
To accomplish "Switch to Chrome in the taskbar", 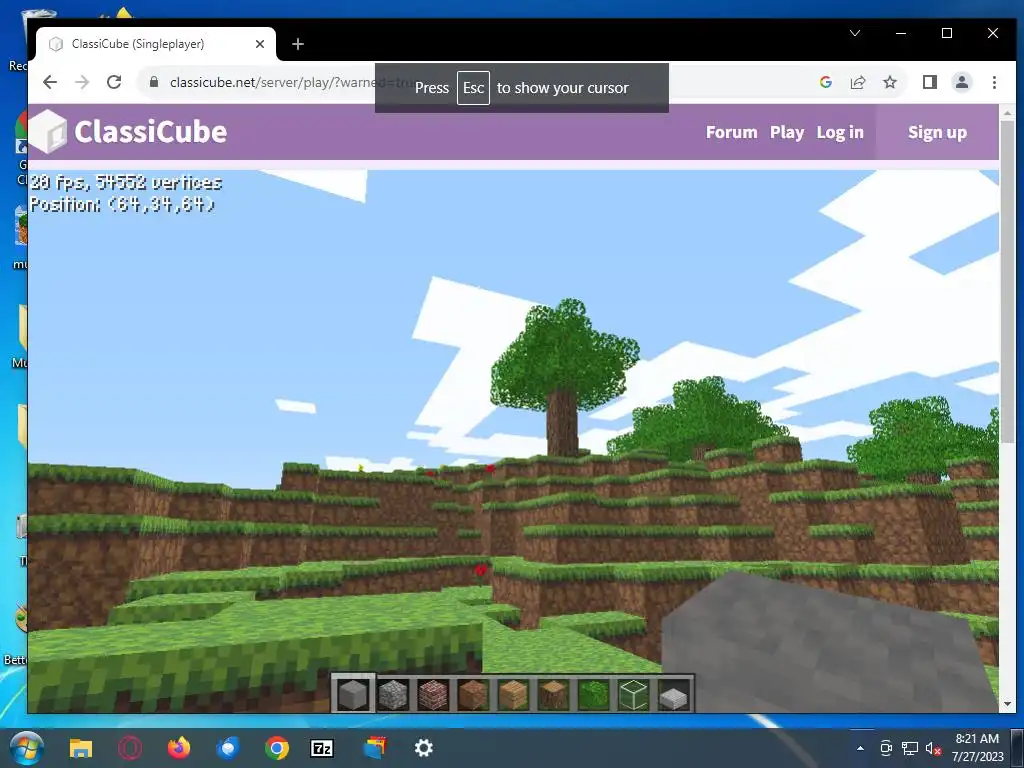I will coord(277,748).
